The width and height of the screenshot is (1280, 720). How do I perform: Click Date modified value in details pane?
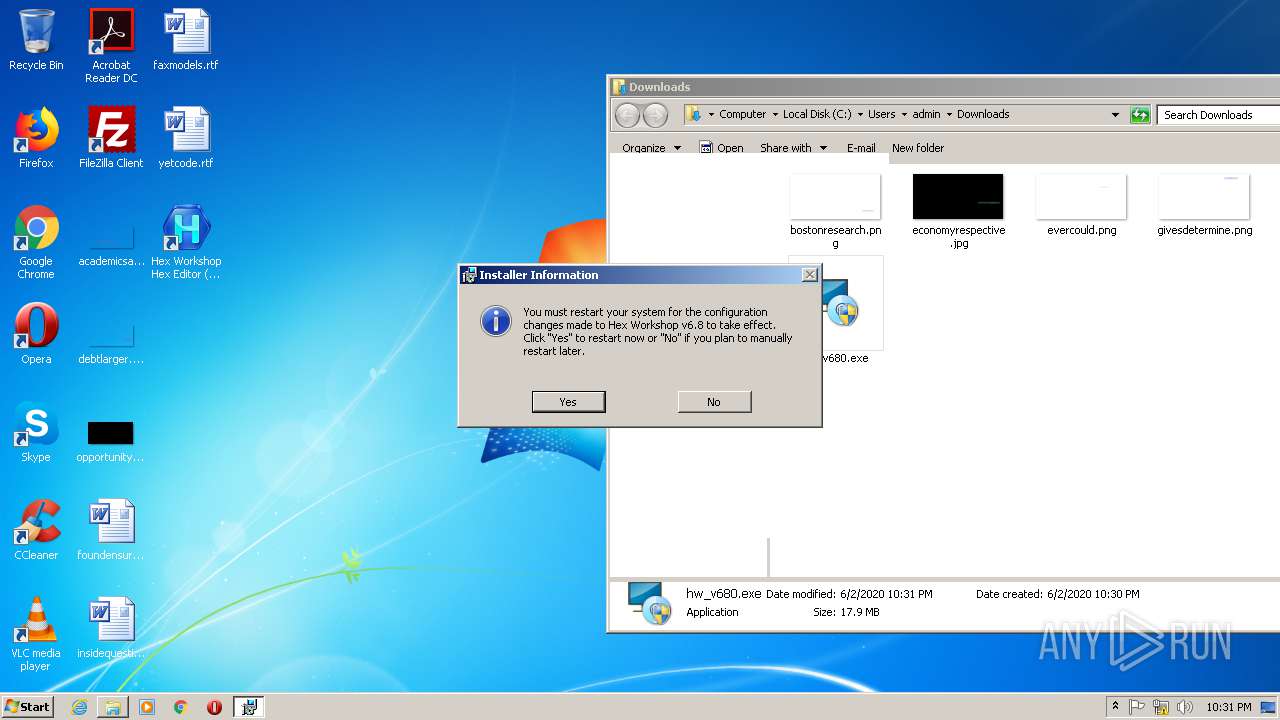pos(886,594)
